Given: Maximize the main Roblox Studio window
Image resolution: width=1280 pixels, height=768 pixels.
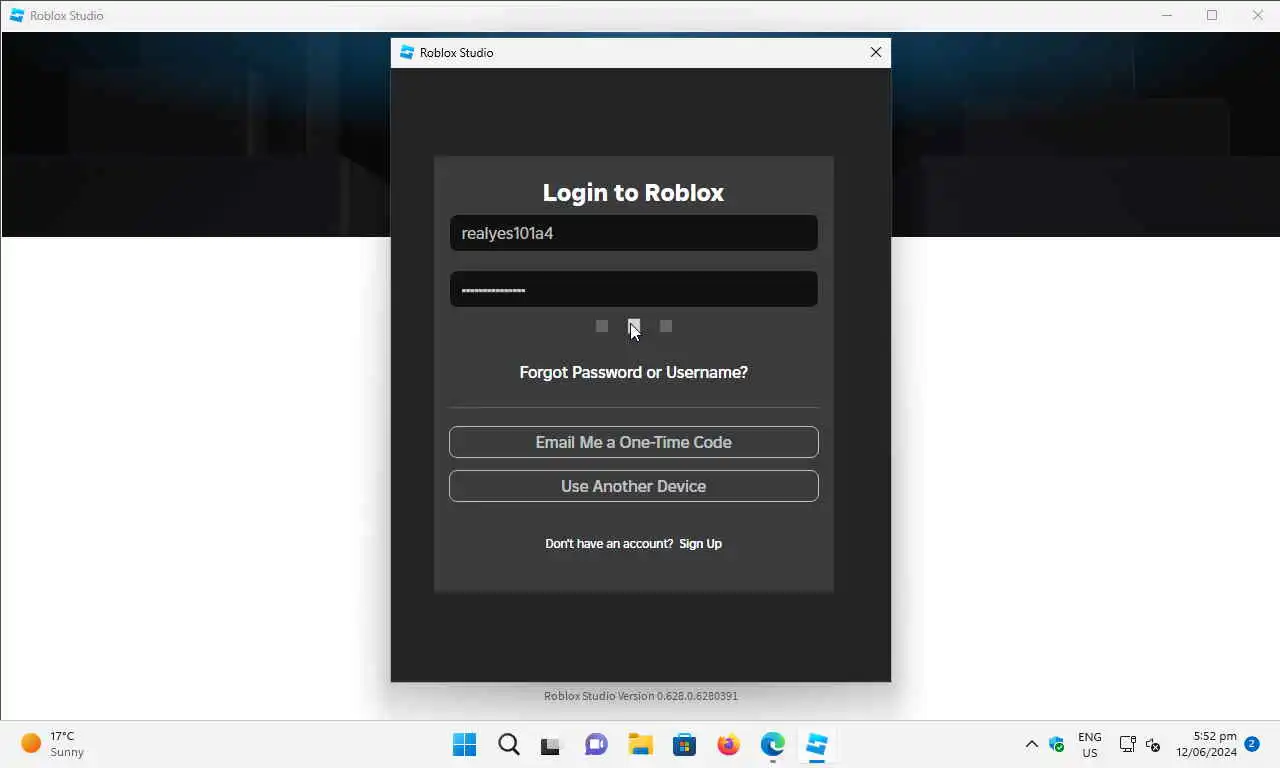Looking at the screenshot, I should (x=1212, y=15).
